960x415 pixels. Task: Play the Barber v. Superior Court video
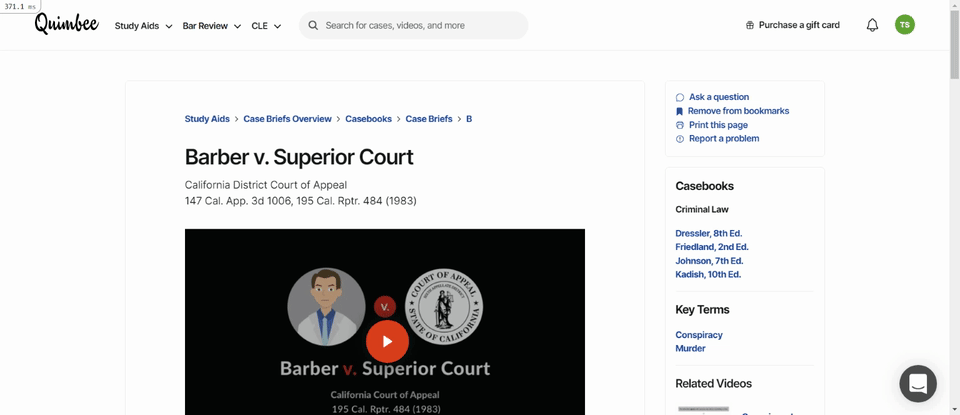(387, 341)
